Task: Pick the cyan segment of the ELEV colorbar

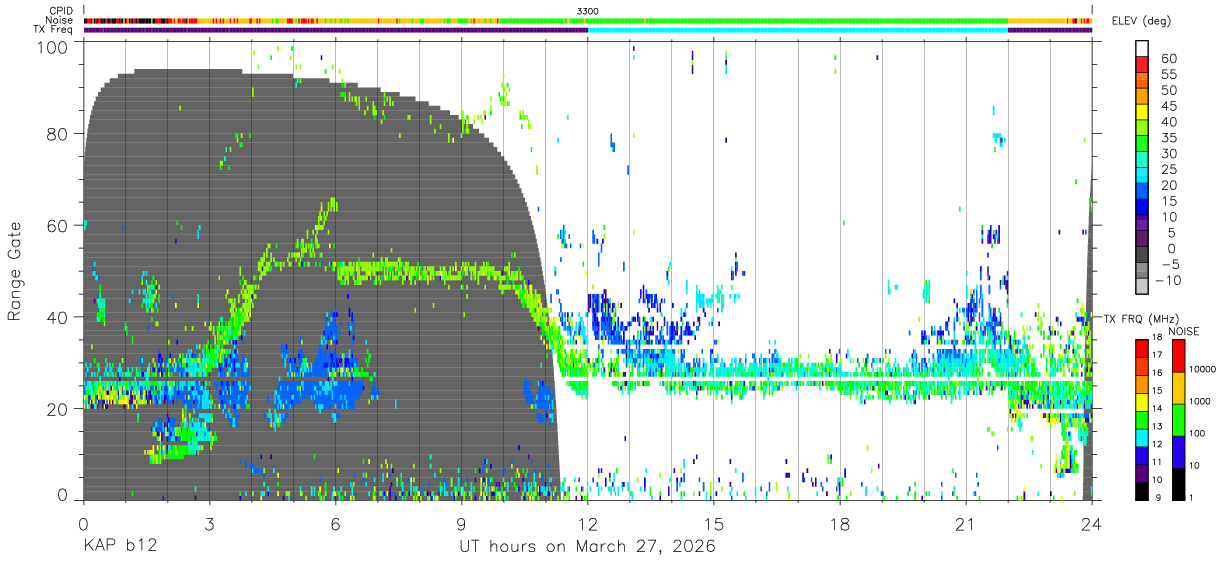Action: 1142,176
